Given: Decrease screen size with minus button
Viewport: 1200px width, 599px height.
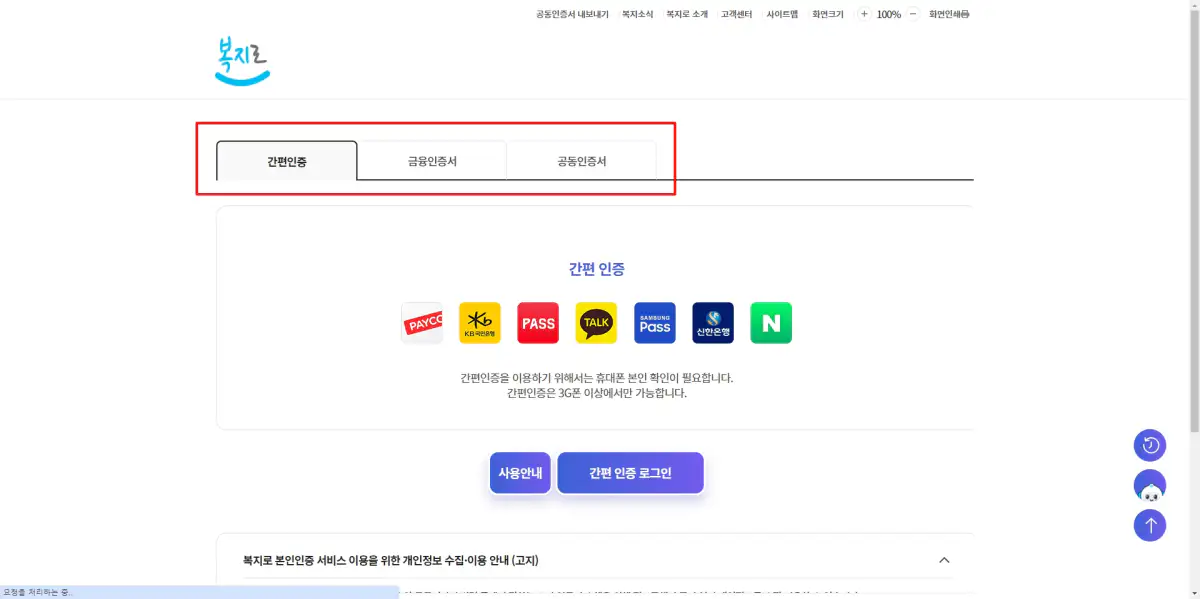Looking at the screenshot, I should [x=913, y=14].
